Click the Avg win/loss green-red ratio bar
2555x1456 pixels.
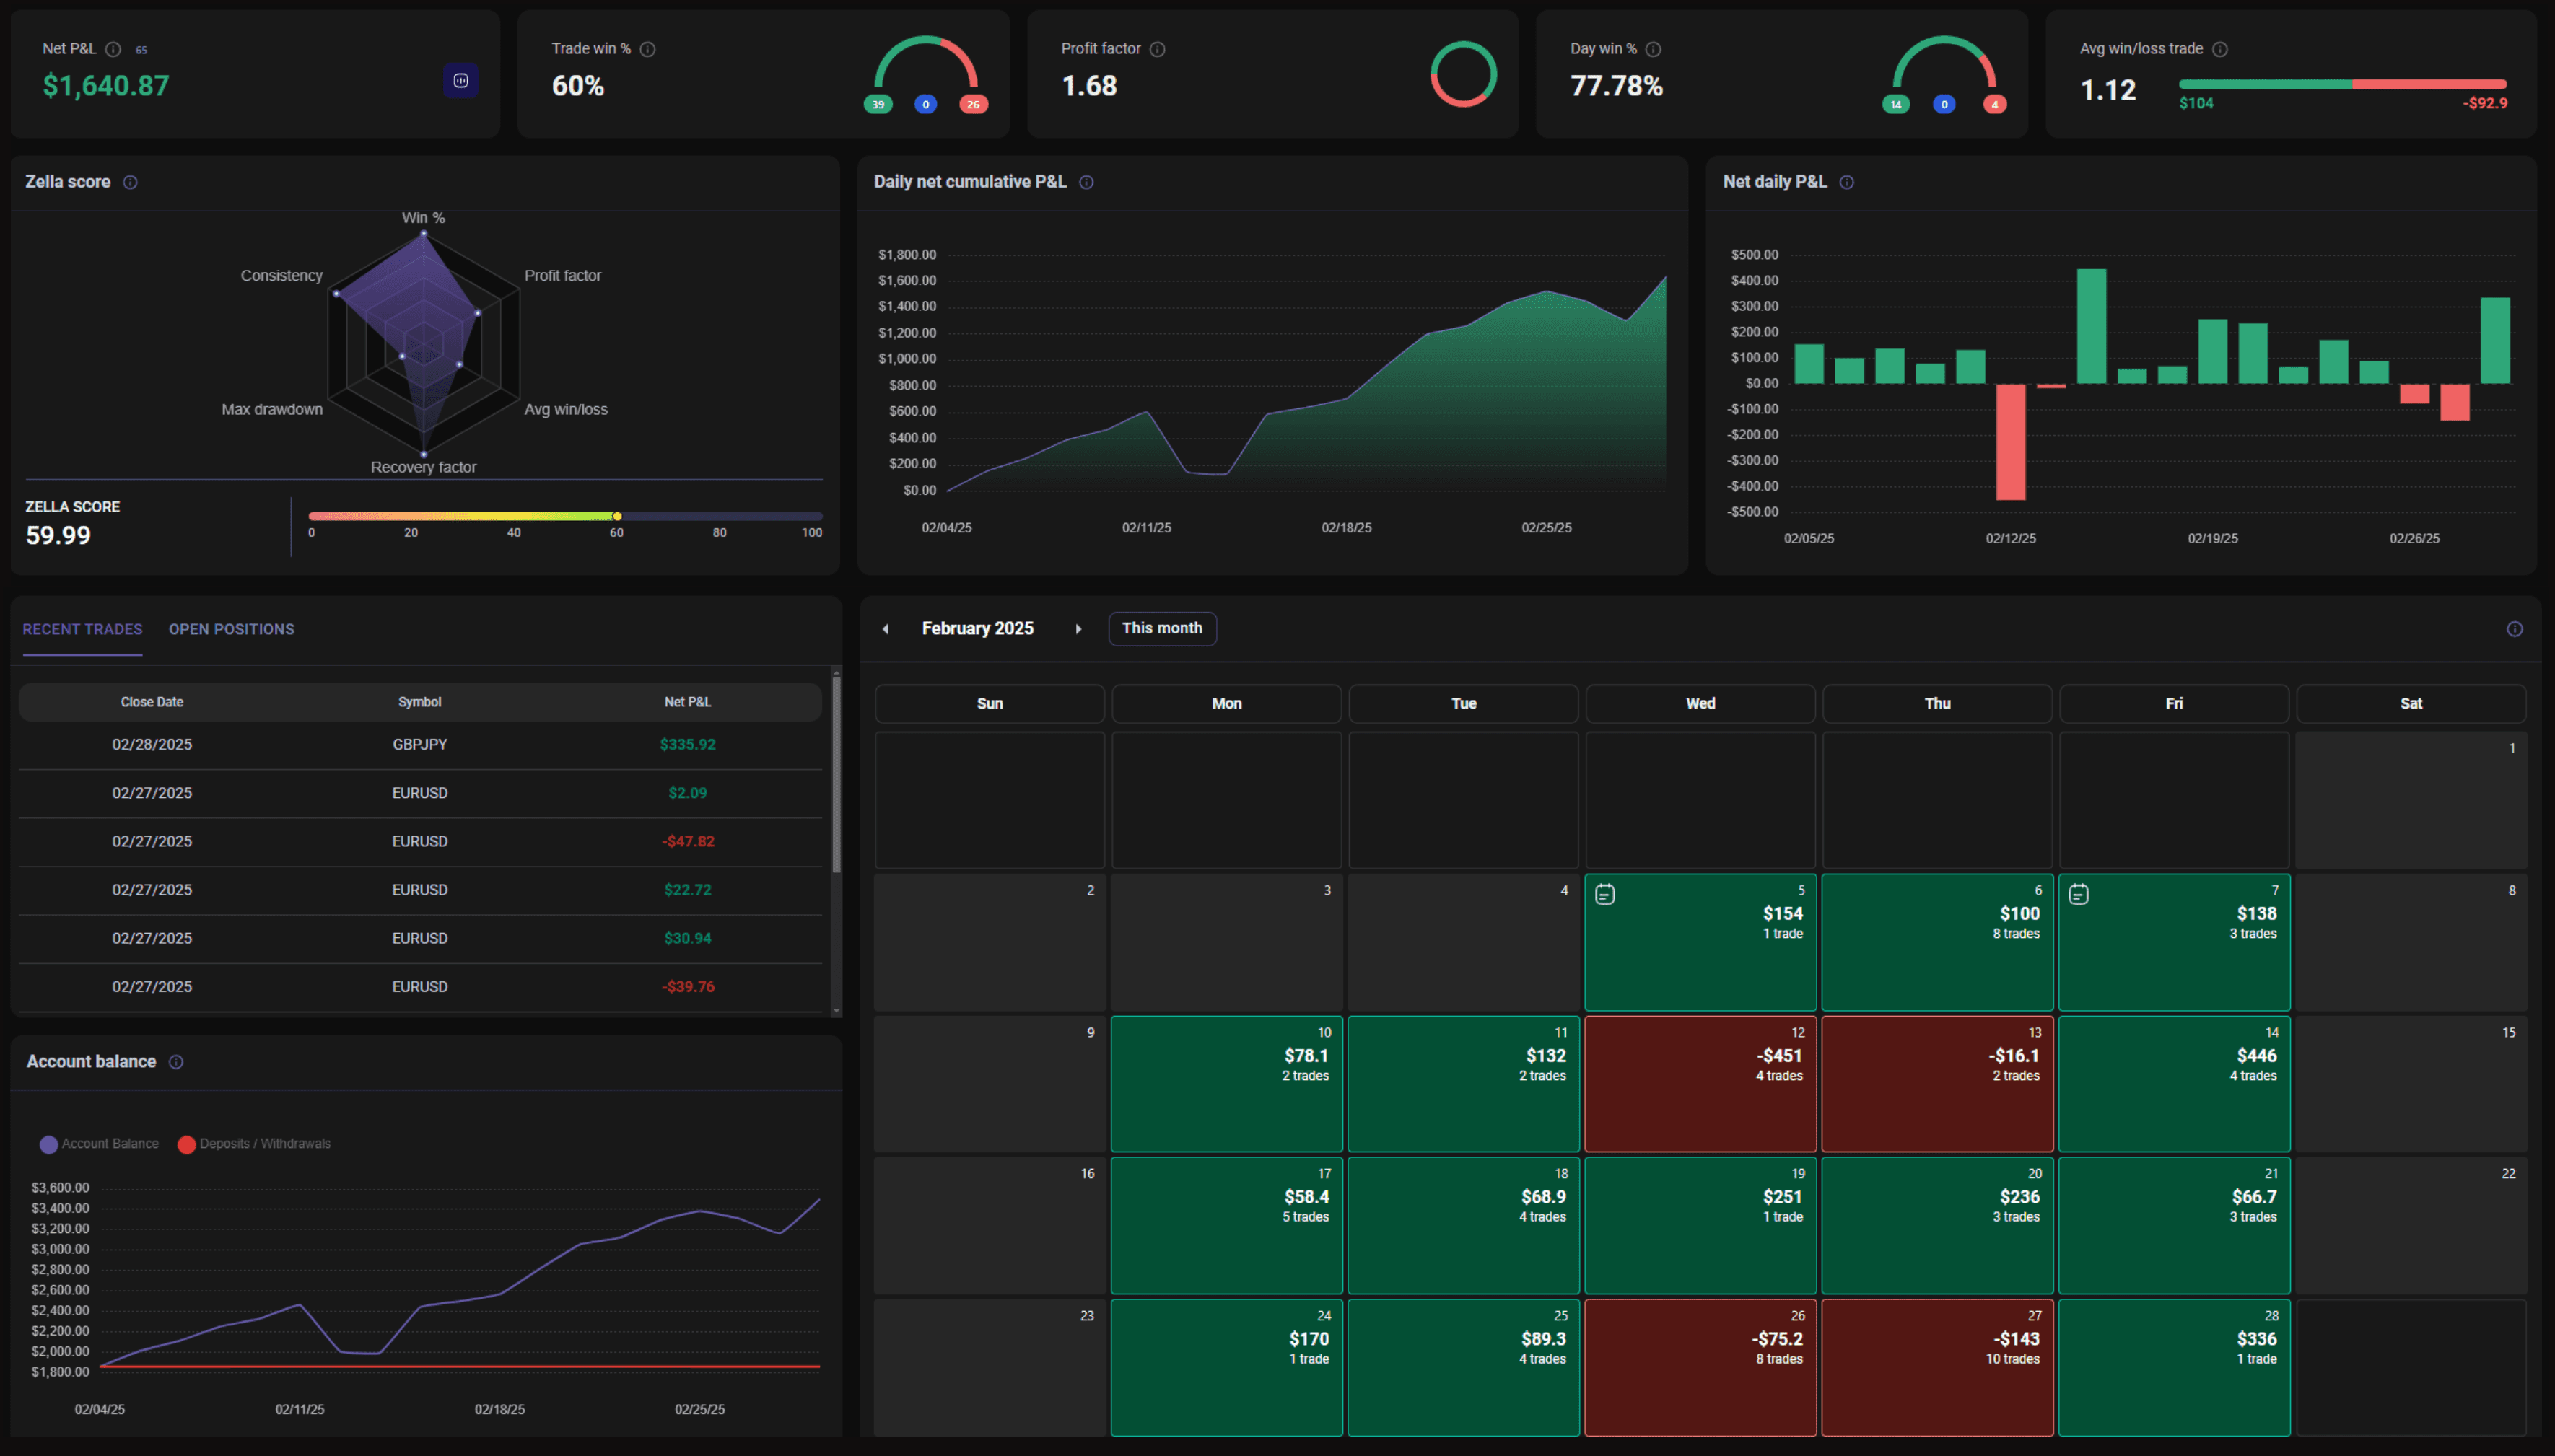(2343, 84)
